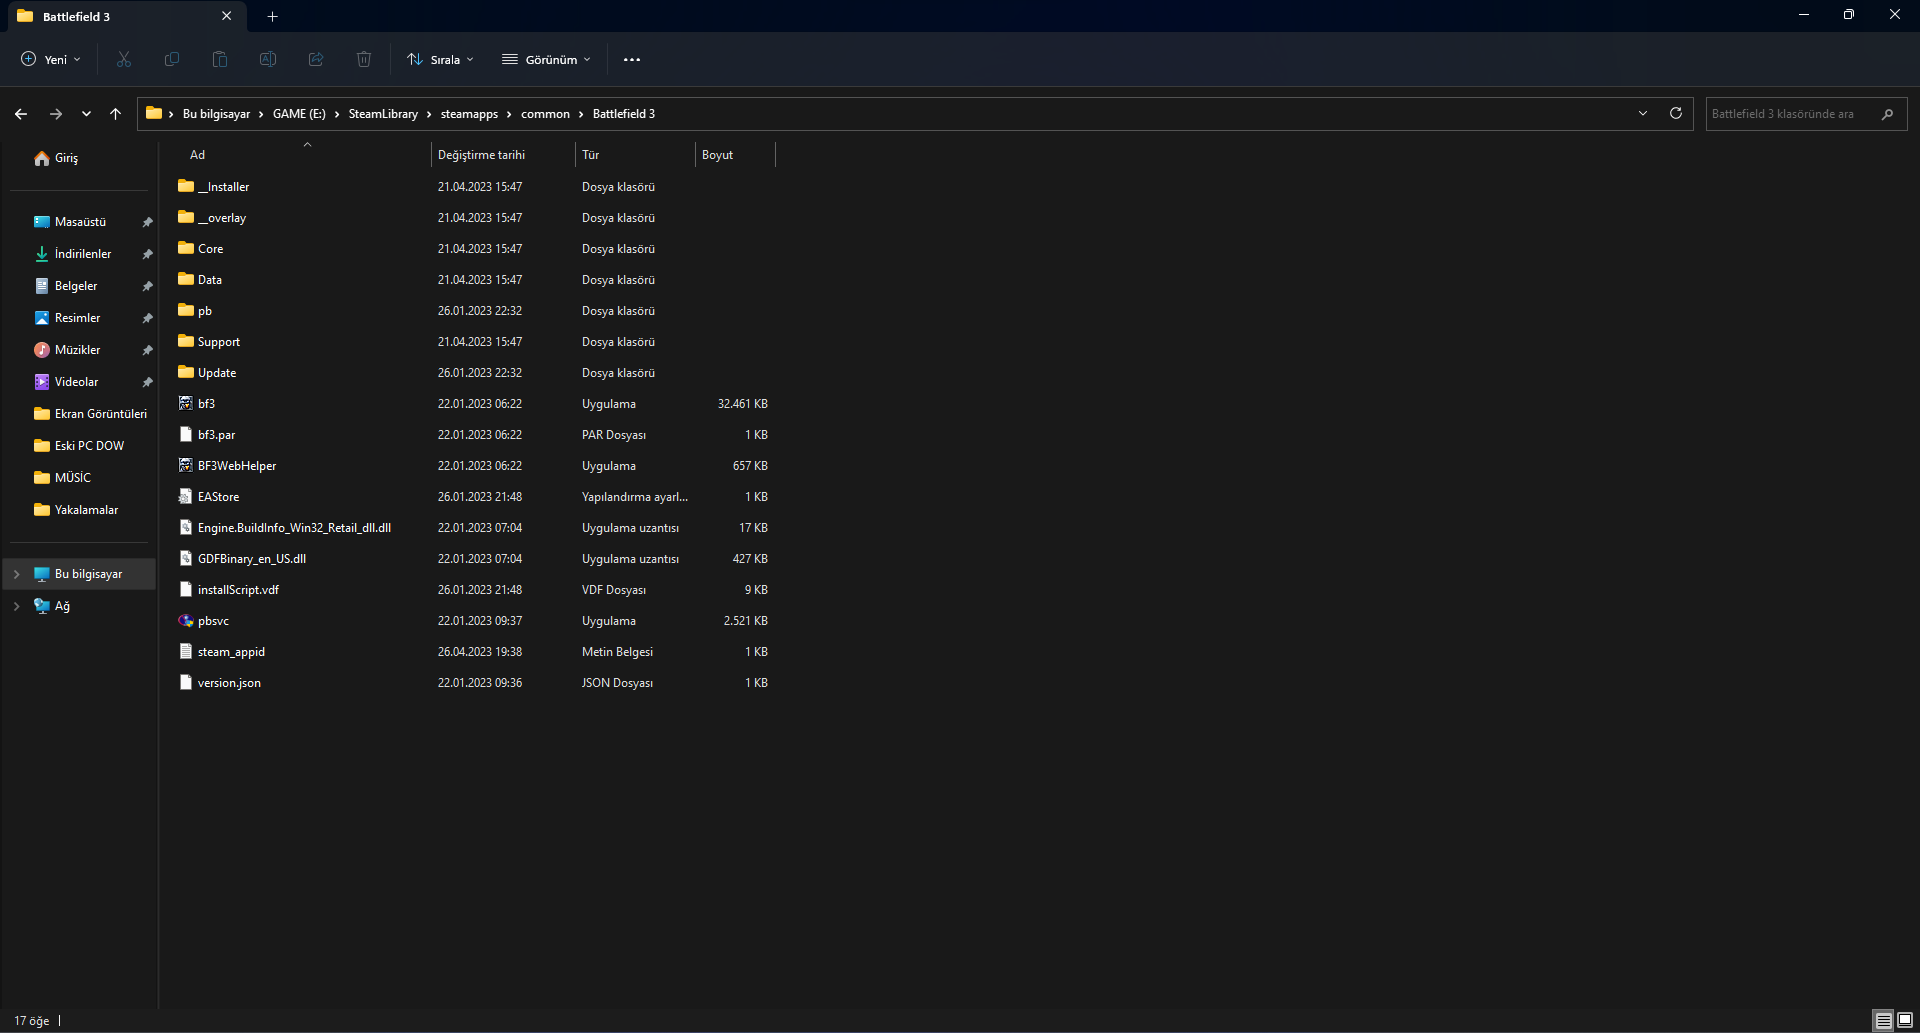The height and width of the screenshot is (1033, 1920).
Task: Select the BF3WebHelper application icon
Action: coord(186,466)
